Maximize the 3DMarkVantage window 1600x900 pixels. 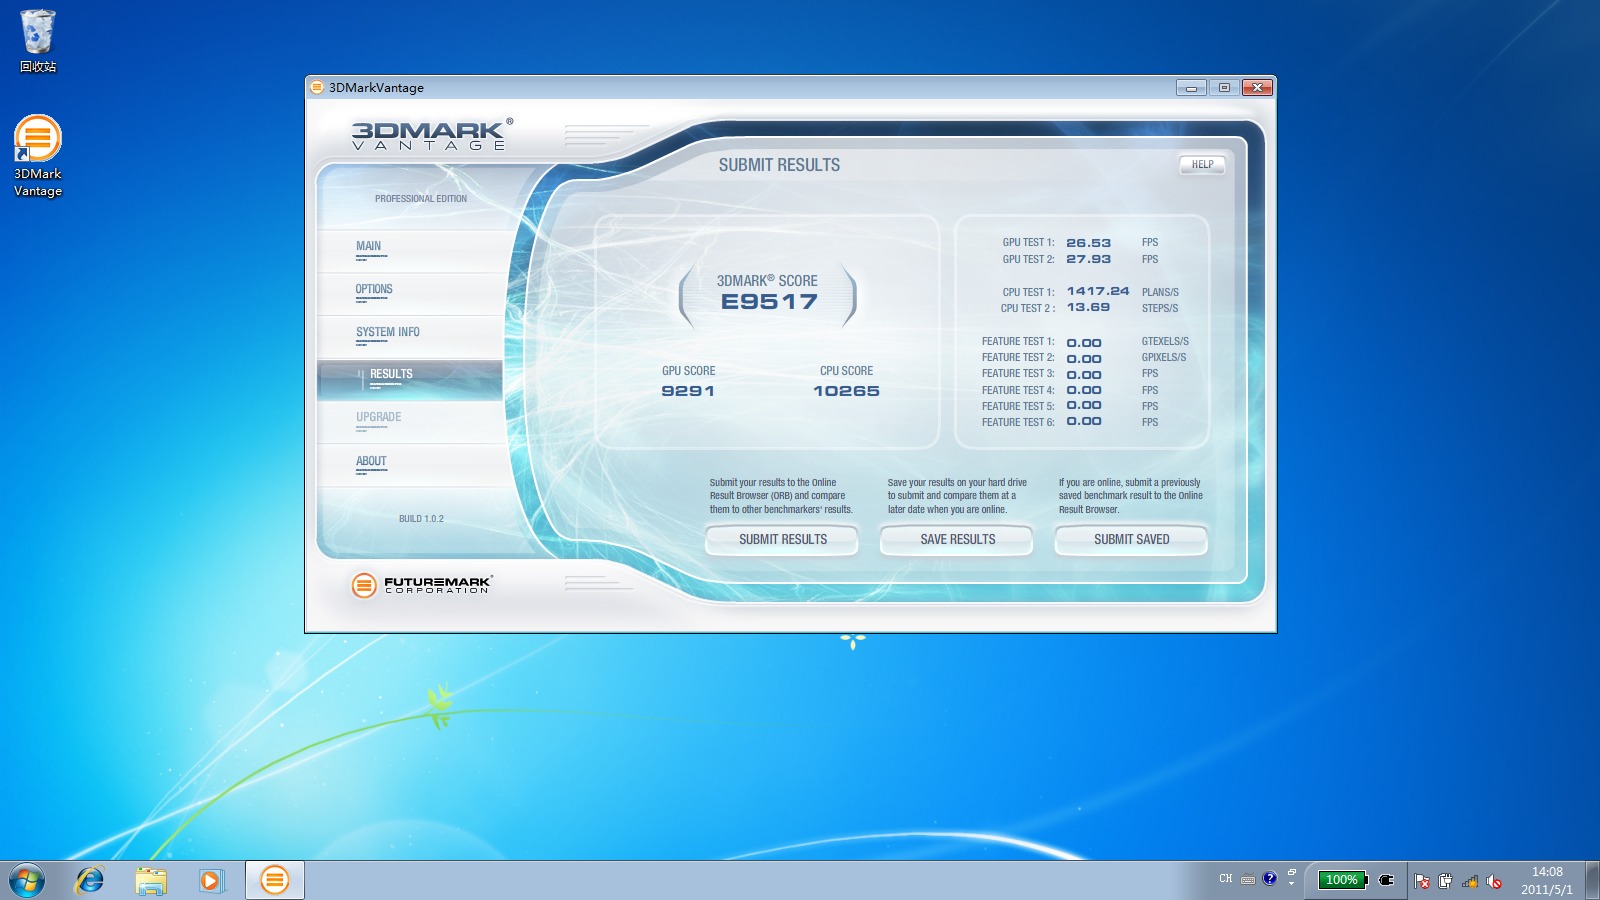[x=1224, y=88]
